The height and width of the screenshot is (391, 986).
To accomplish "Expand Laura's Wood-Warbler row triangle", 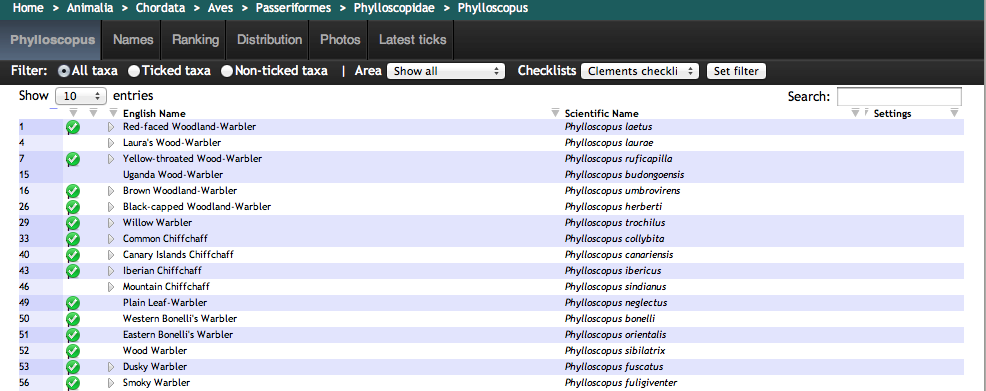I will 111,143.
